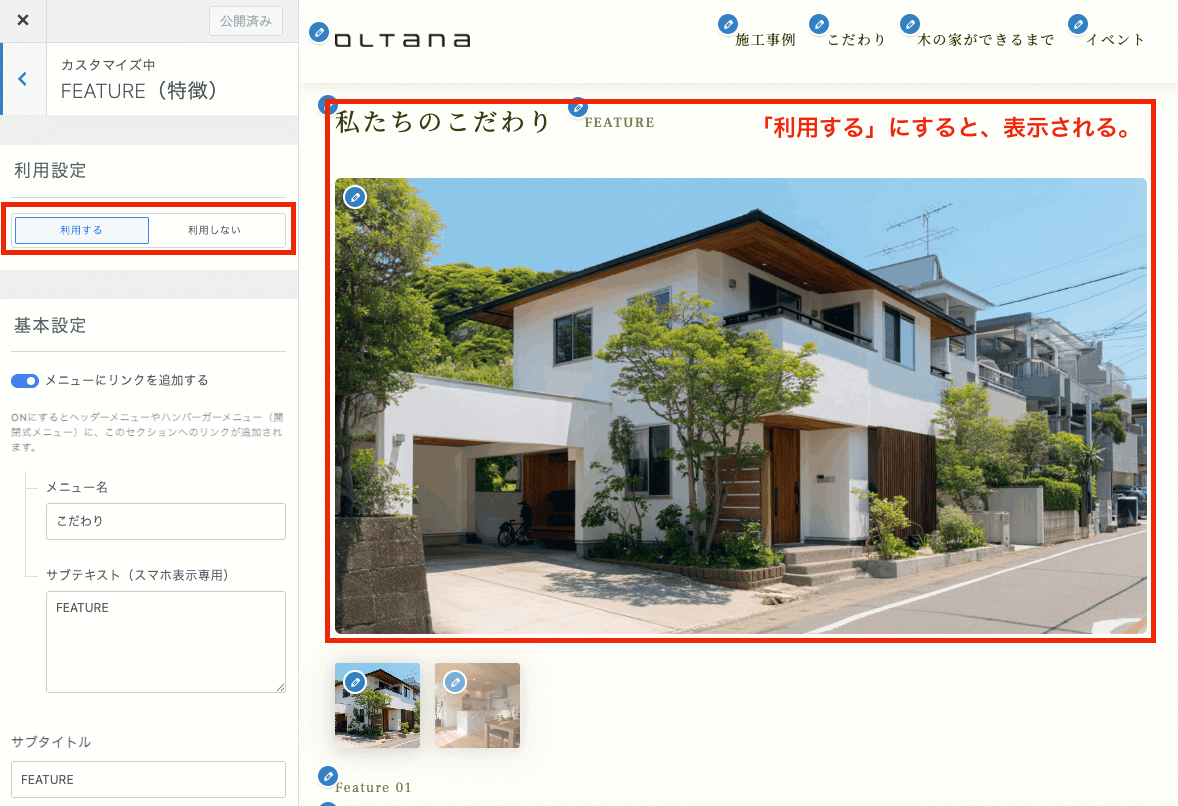Click the edit pencil above 木の家ができるまで
Viewport: 1178px width, 806px height.
(x=910, y=24)
